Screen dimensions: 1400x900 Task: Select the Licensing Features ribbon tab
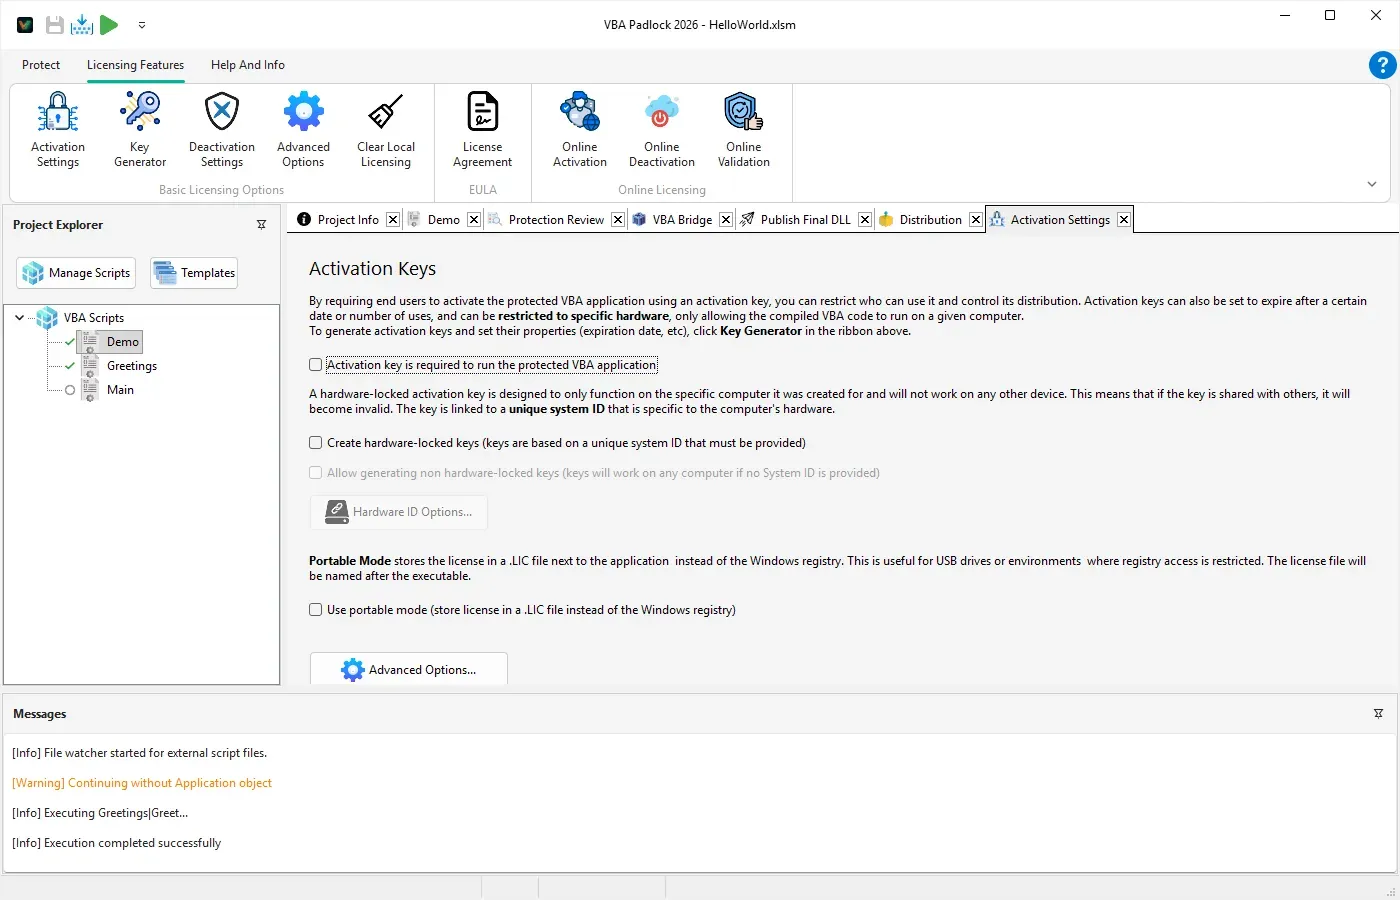(135, 65)
